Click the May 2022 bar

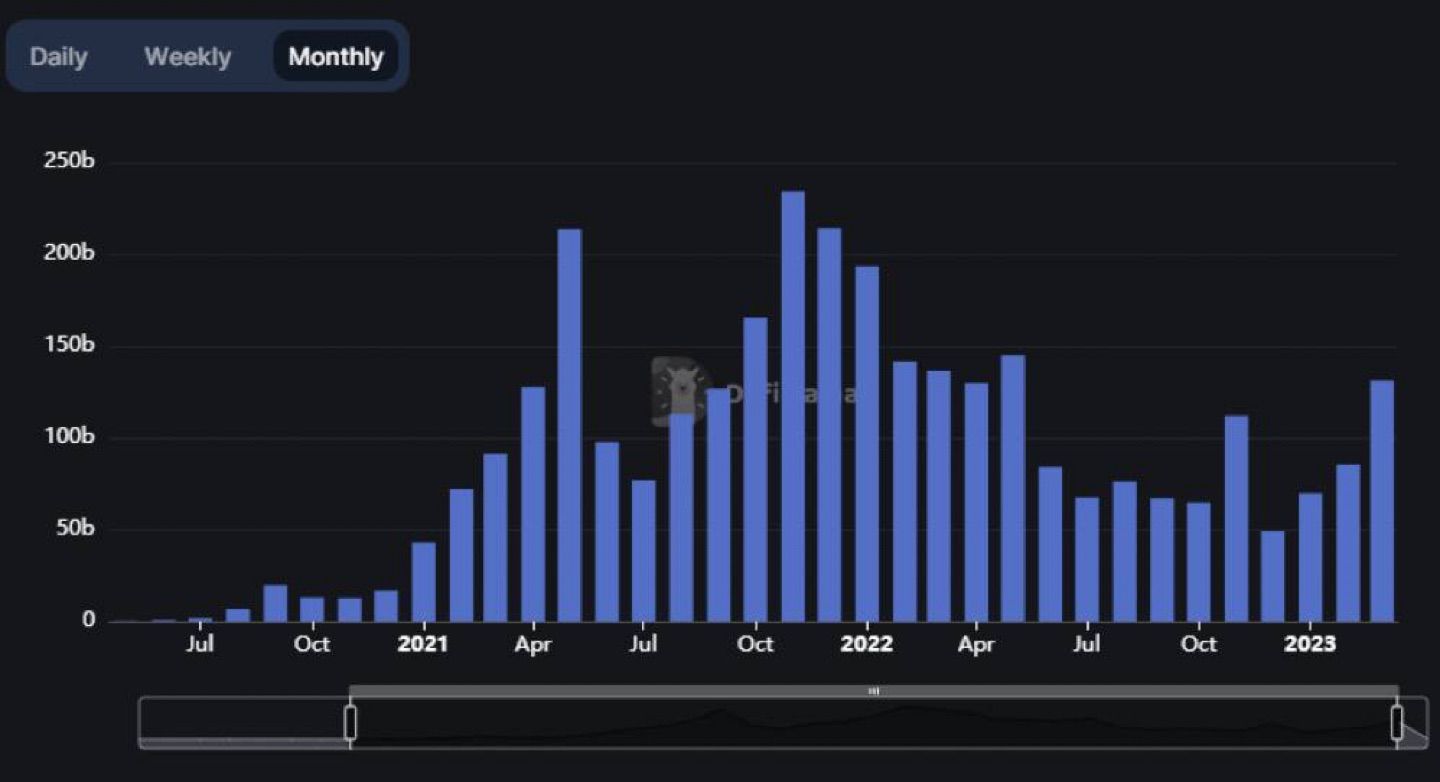(x=1013, y=488)
